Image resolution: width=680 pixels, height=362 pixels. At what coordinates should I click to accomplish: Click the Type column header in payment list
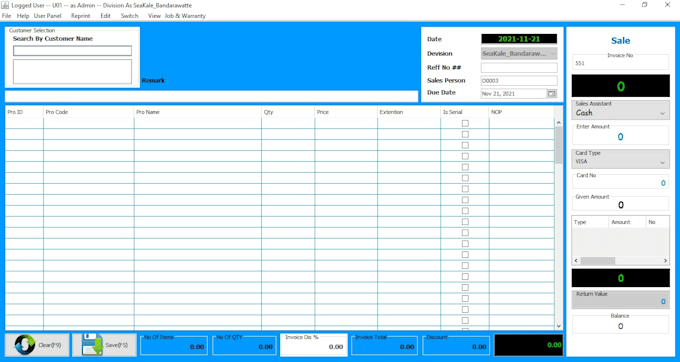pos(590,222)
